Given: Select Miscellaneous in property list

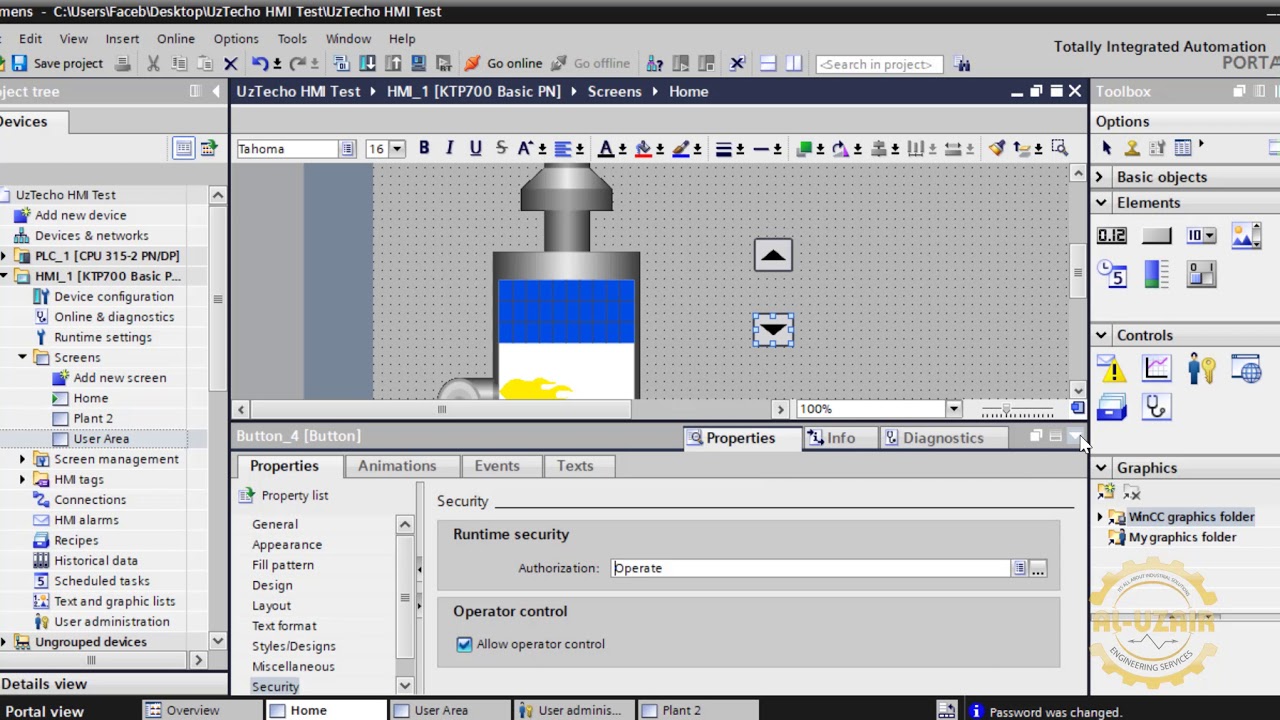Looking at the screenshot, I should click(x=293, y=667).
